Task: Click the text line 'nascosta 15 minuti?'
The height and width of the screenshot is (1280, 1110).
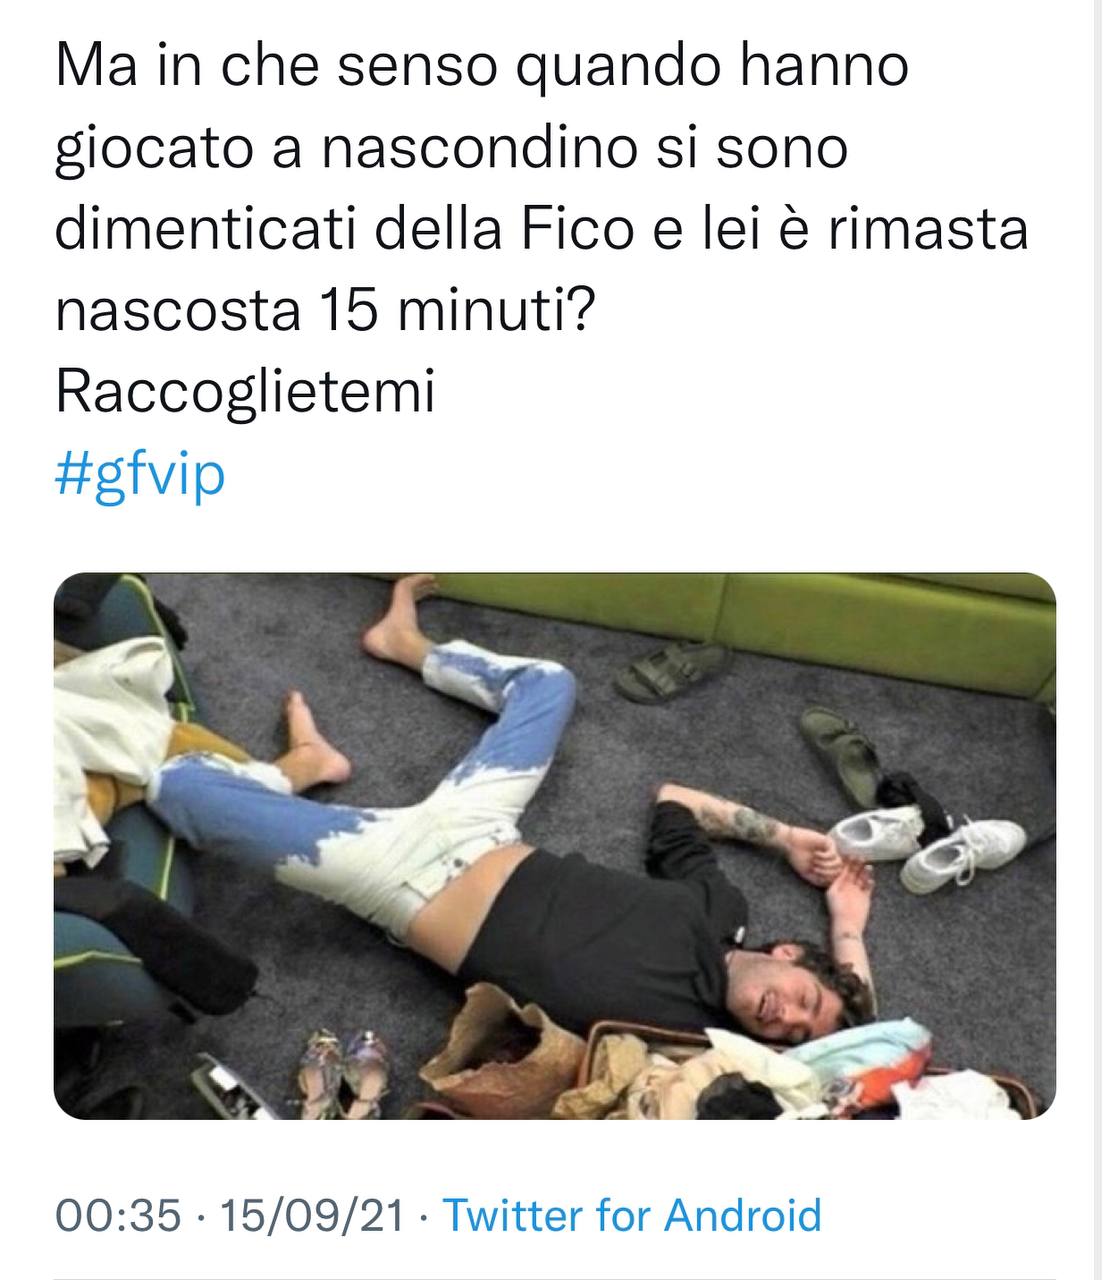Action: 326,311
